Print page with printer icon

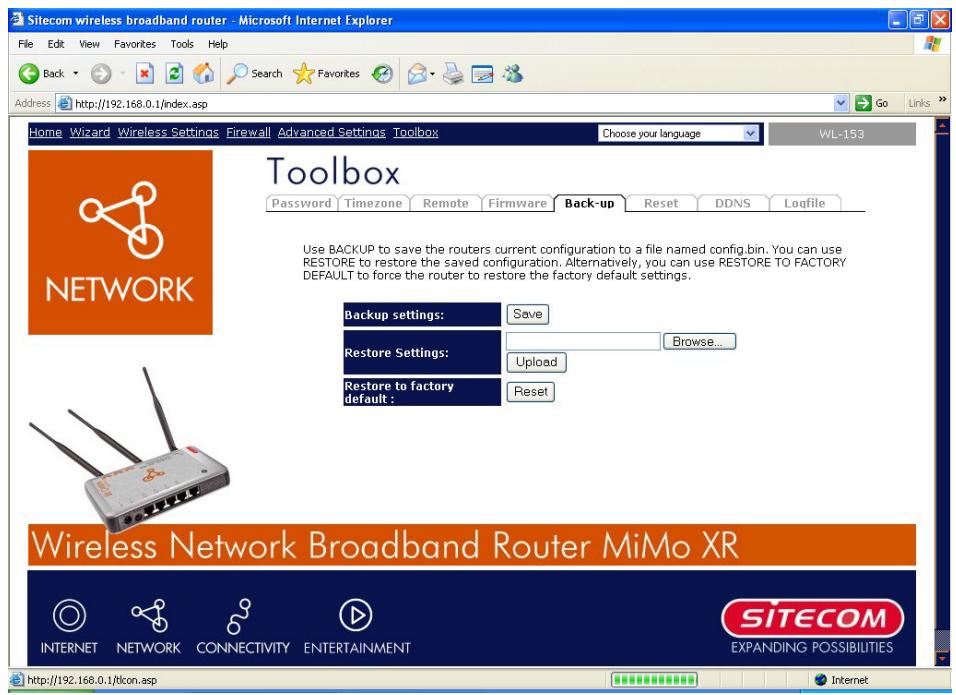453,74
